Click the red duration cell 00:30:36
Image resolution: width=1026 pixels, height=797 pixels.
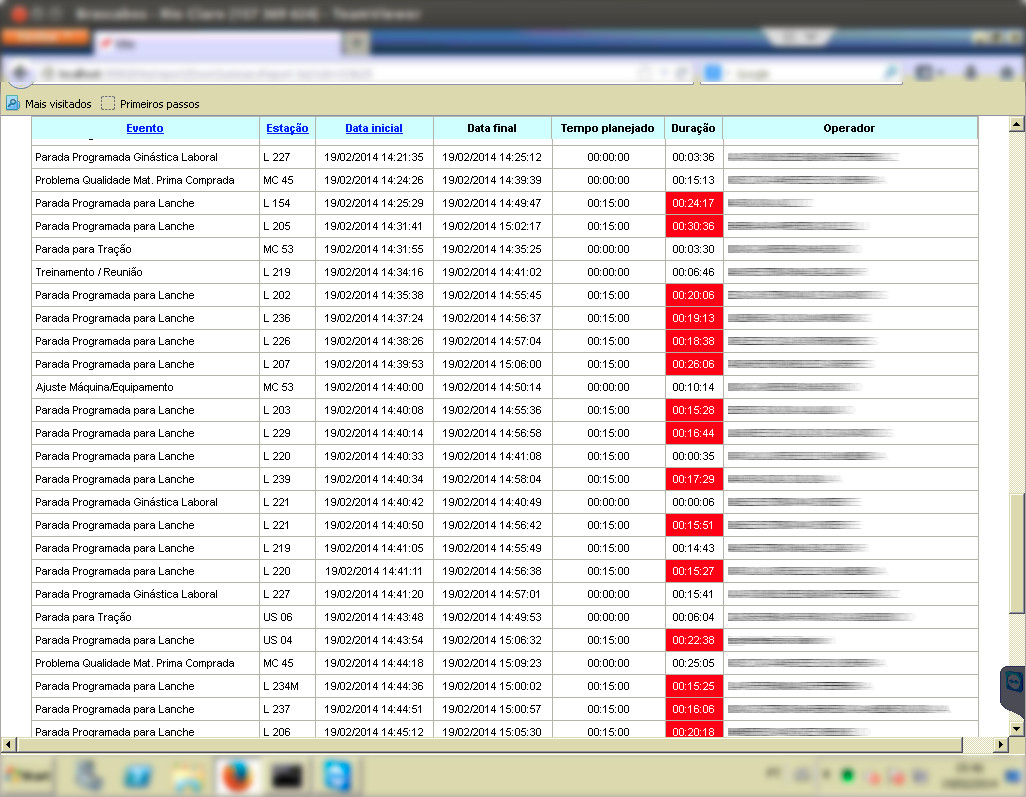click(x=694, y=226)
